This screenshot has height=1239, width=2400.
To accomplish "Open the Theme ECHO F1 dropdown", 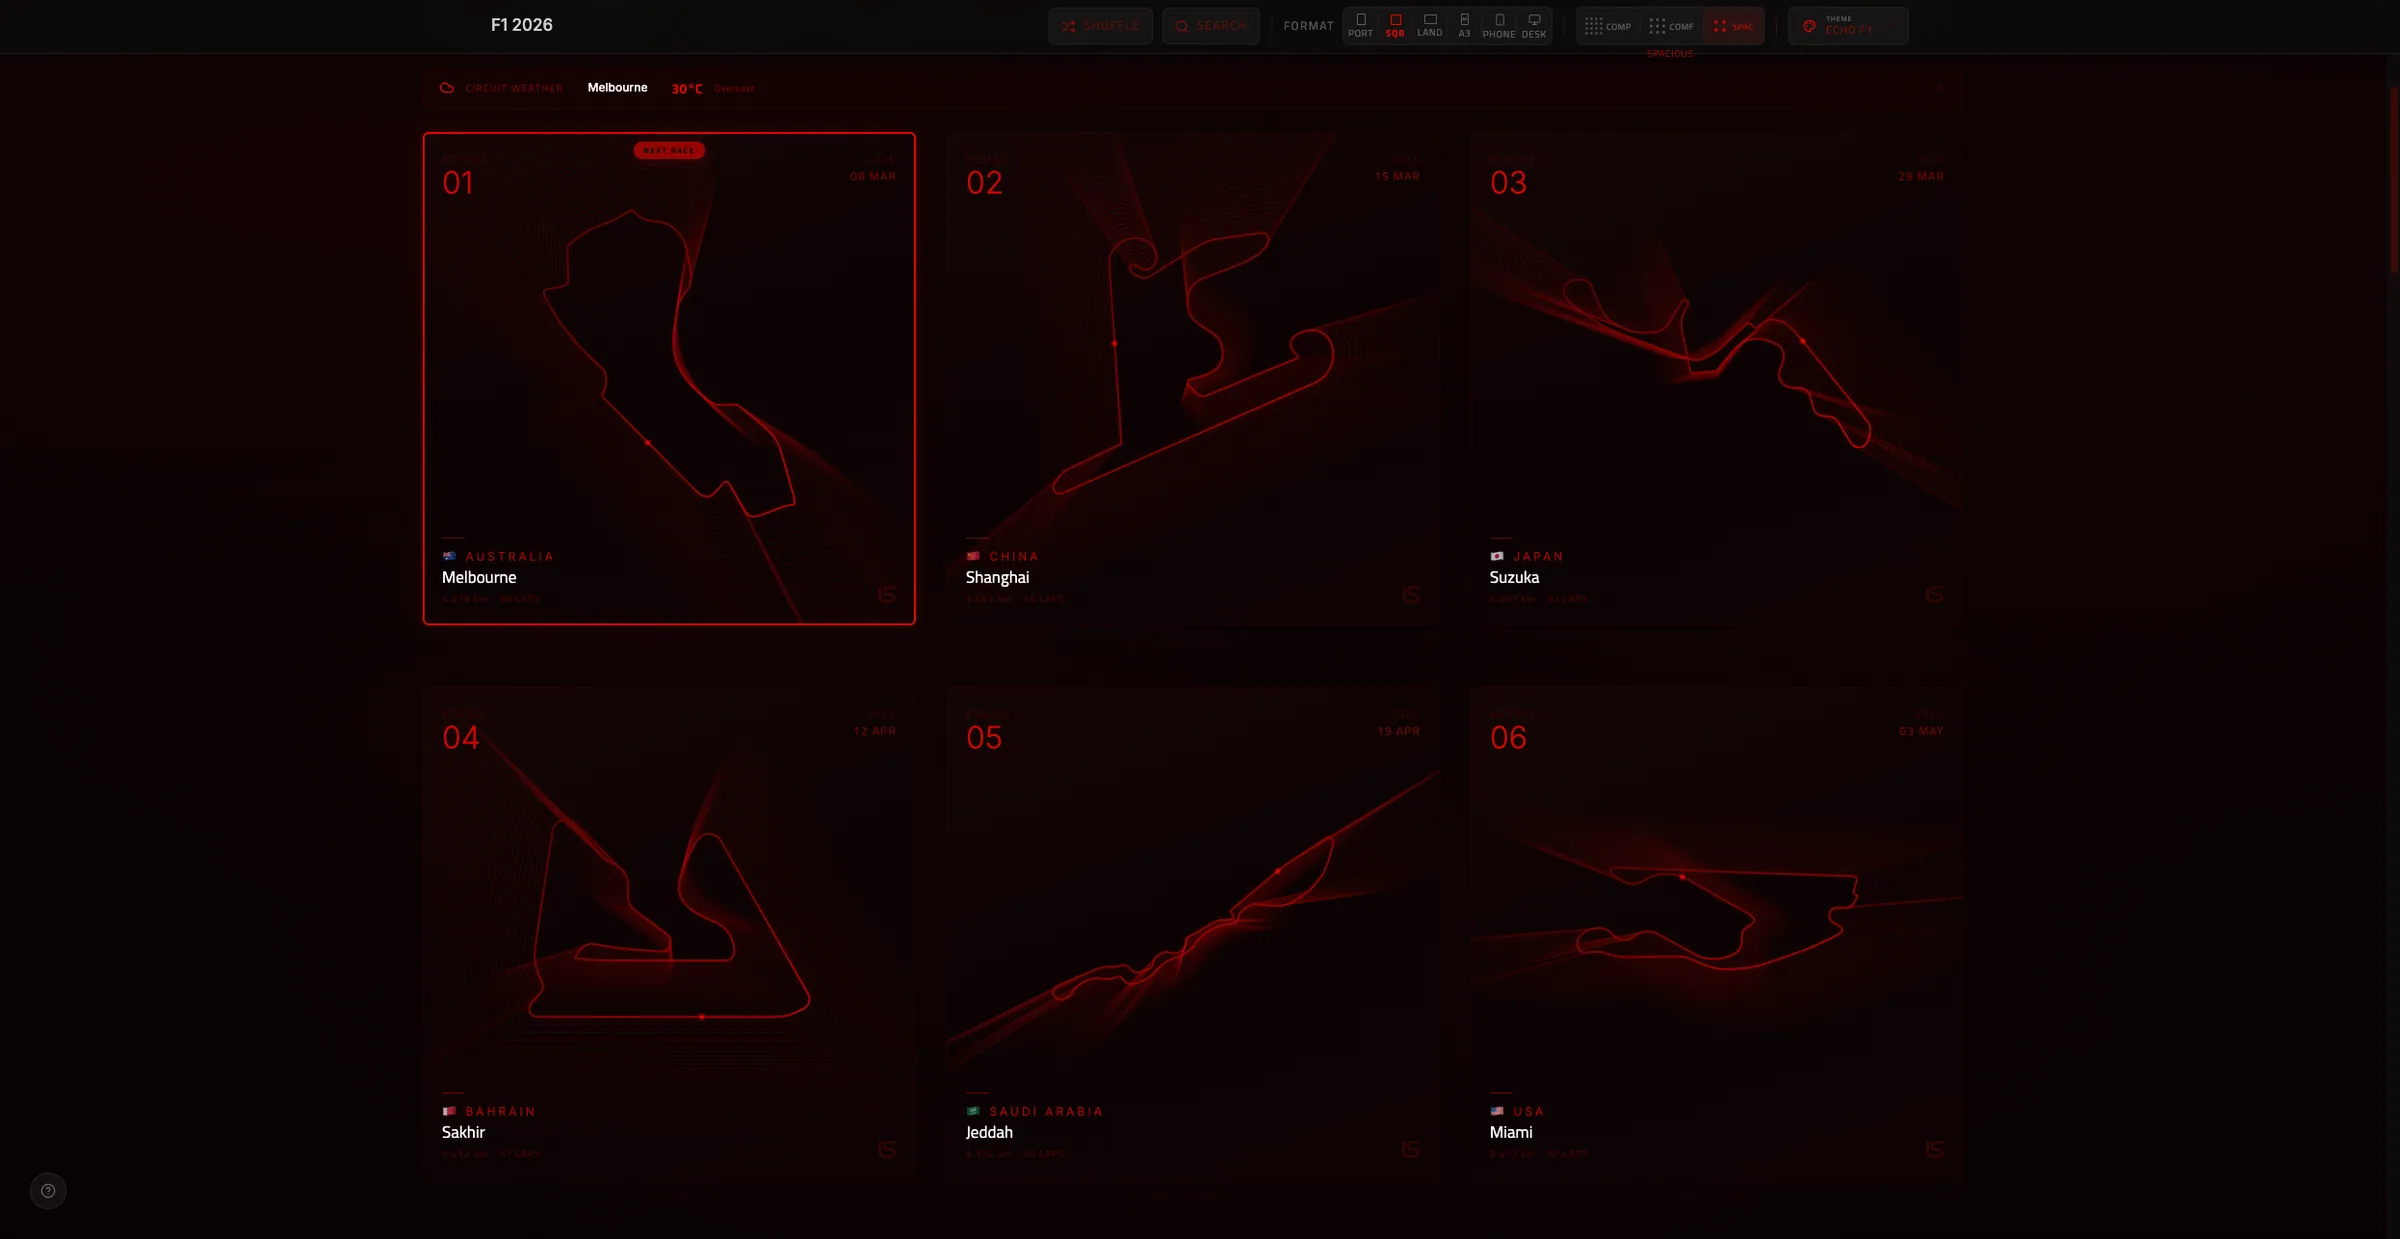I will [x=1848, y=26].
